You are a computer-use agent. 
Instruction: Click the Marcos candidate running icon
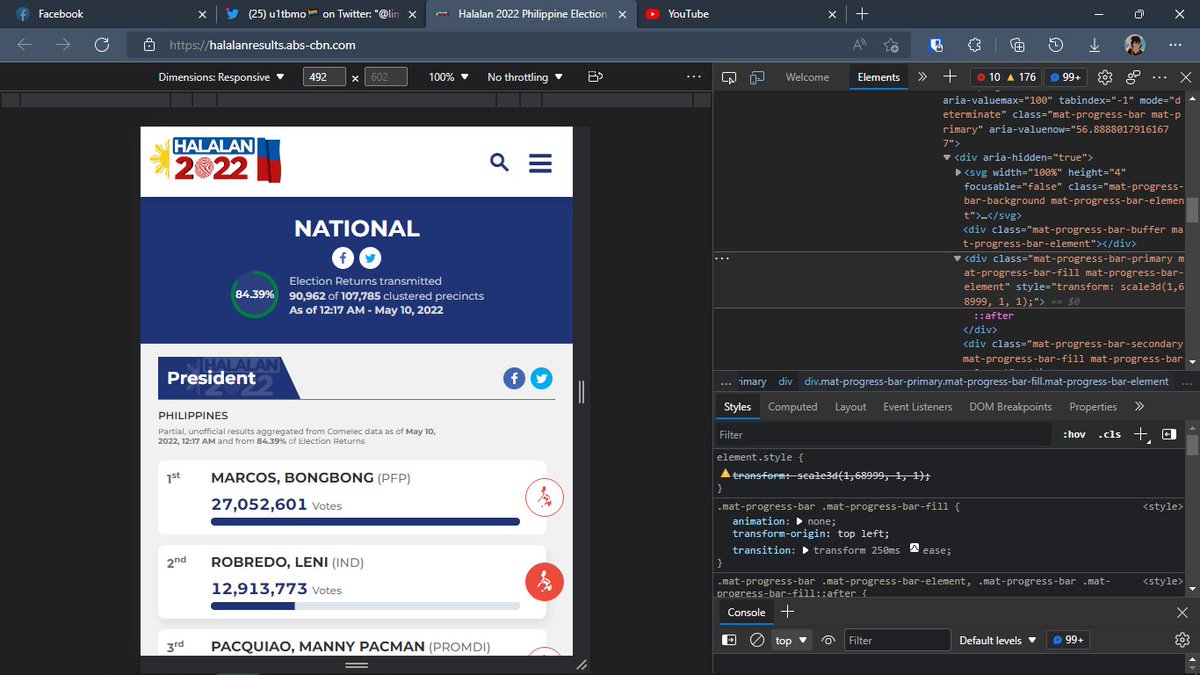pos(544,497)
